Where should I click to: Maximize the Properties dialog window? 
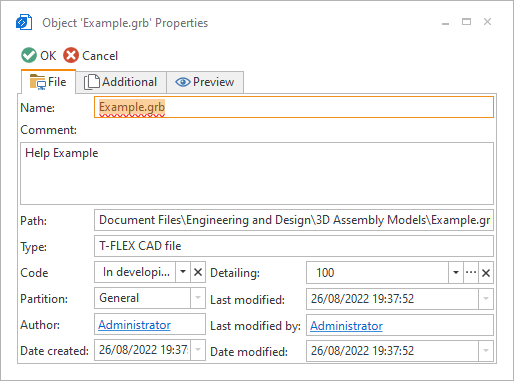click(466, 22)
